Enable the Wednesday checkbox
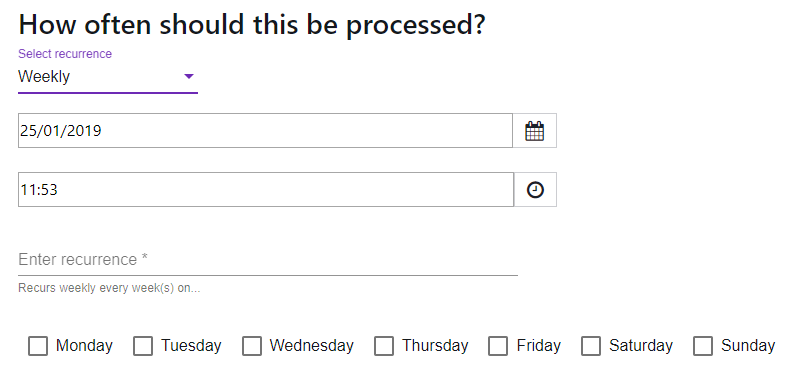 (252, 346)
